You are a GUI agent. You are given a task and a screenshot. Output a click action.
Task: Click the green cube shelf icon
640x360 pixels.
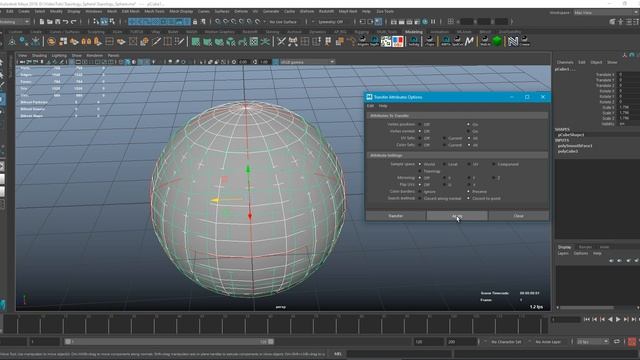pos(497,41)
